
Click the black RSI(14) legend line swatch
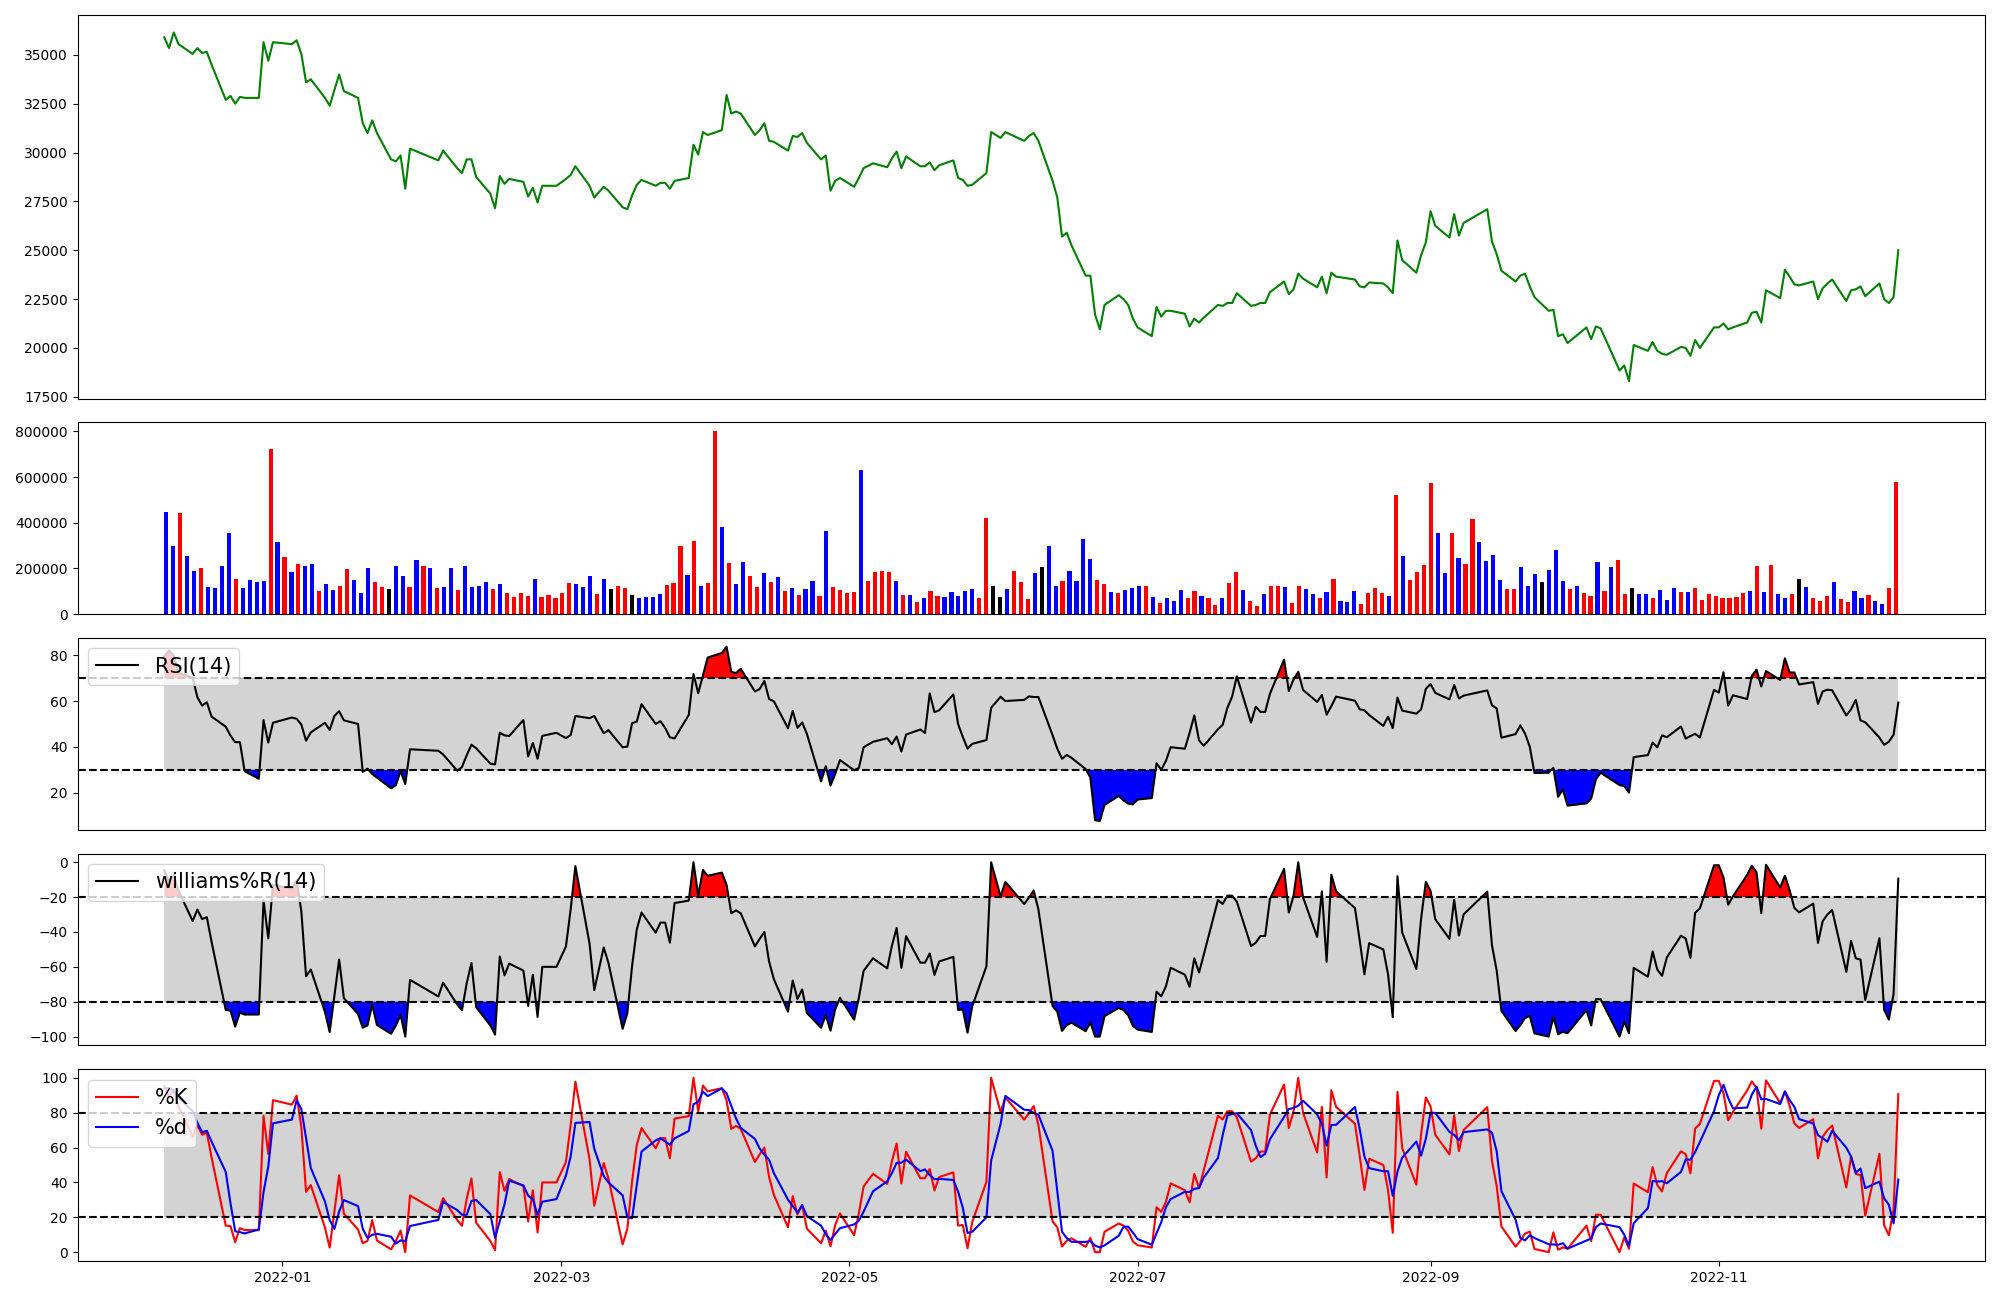coord(116,666)
